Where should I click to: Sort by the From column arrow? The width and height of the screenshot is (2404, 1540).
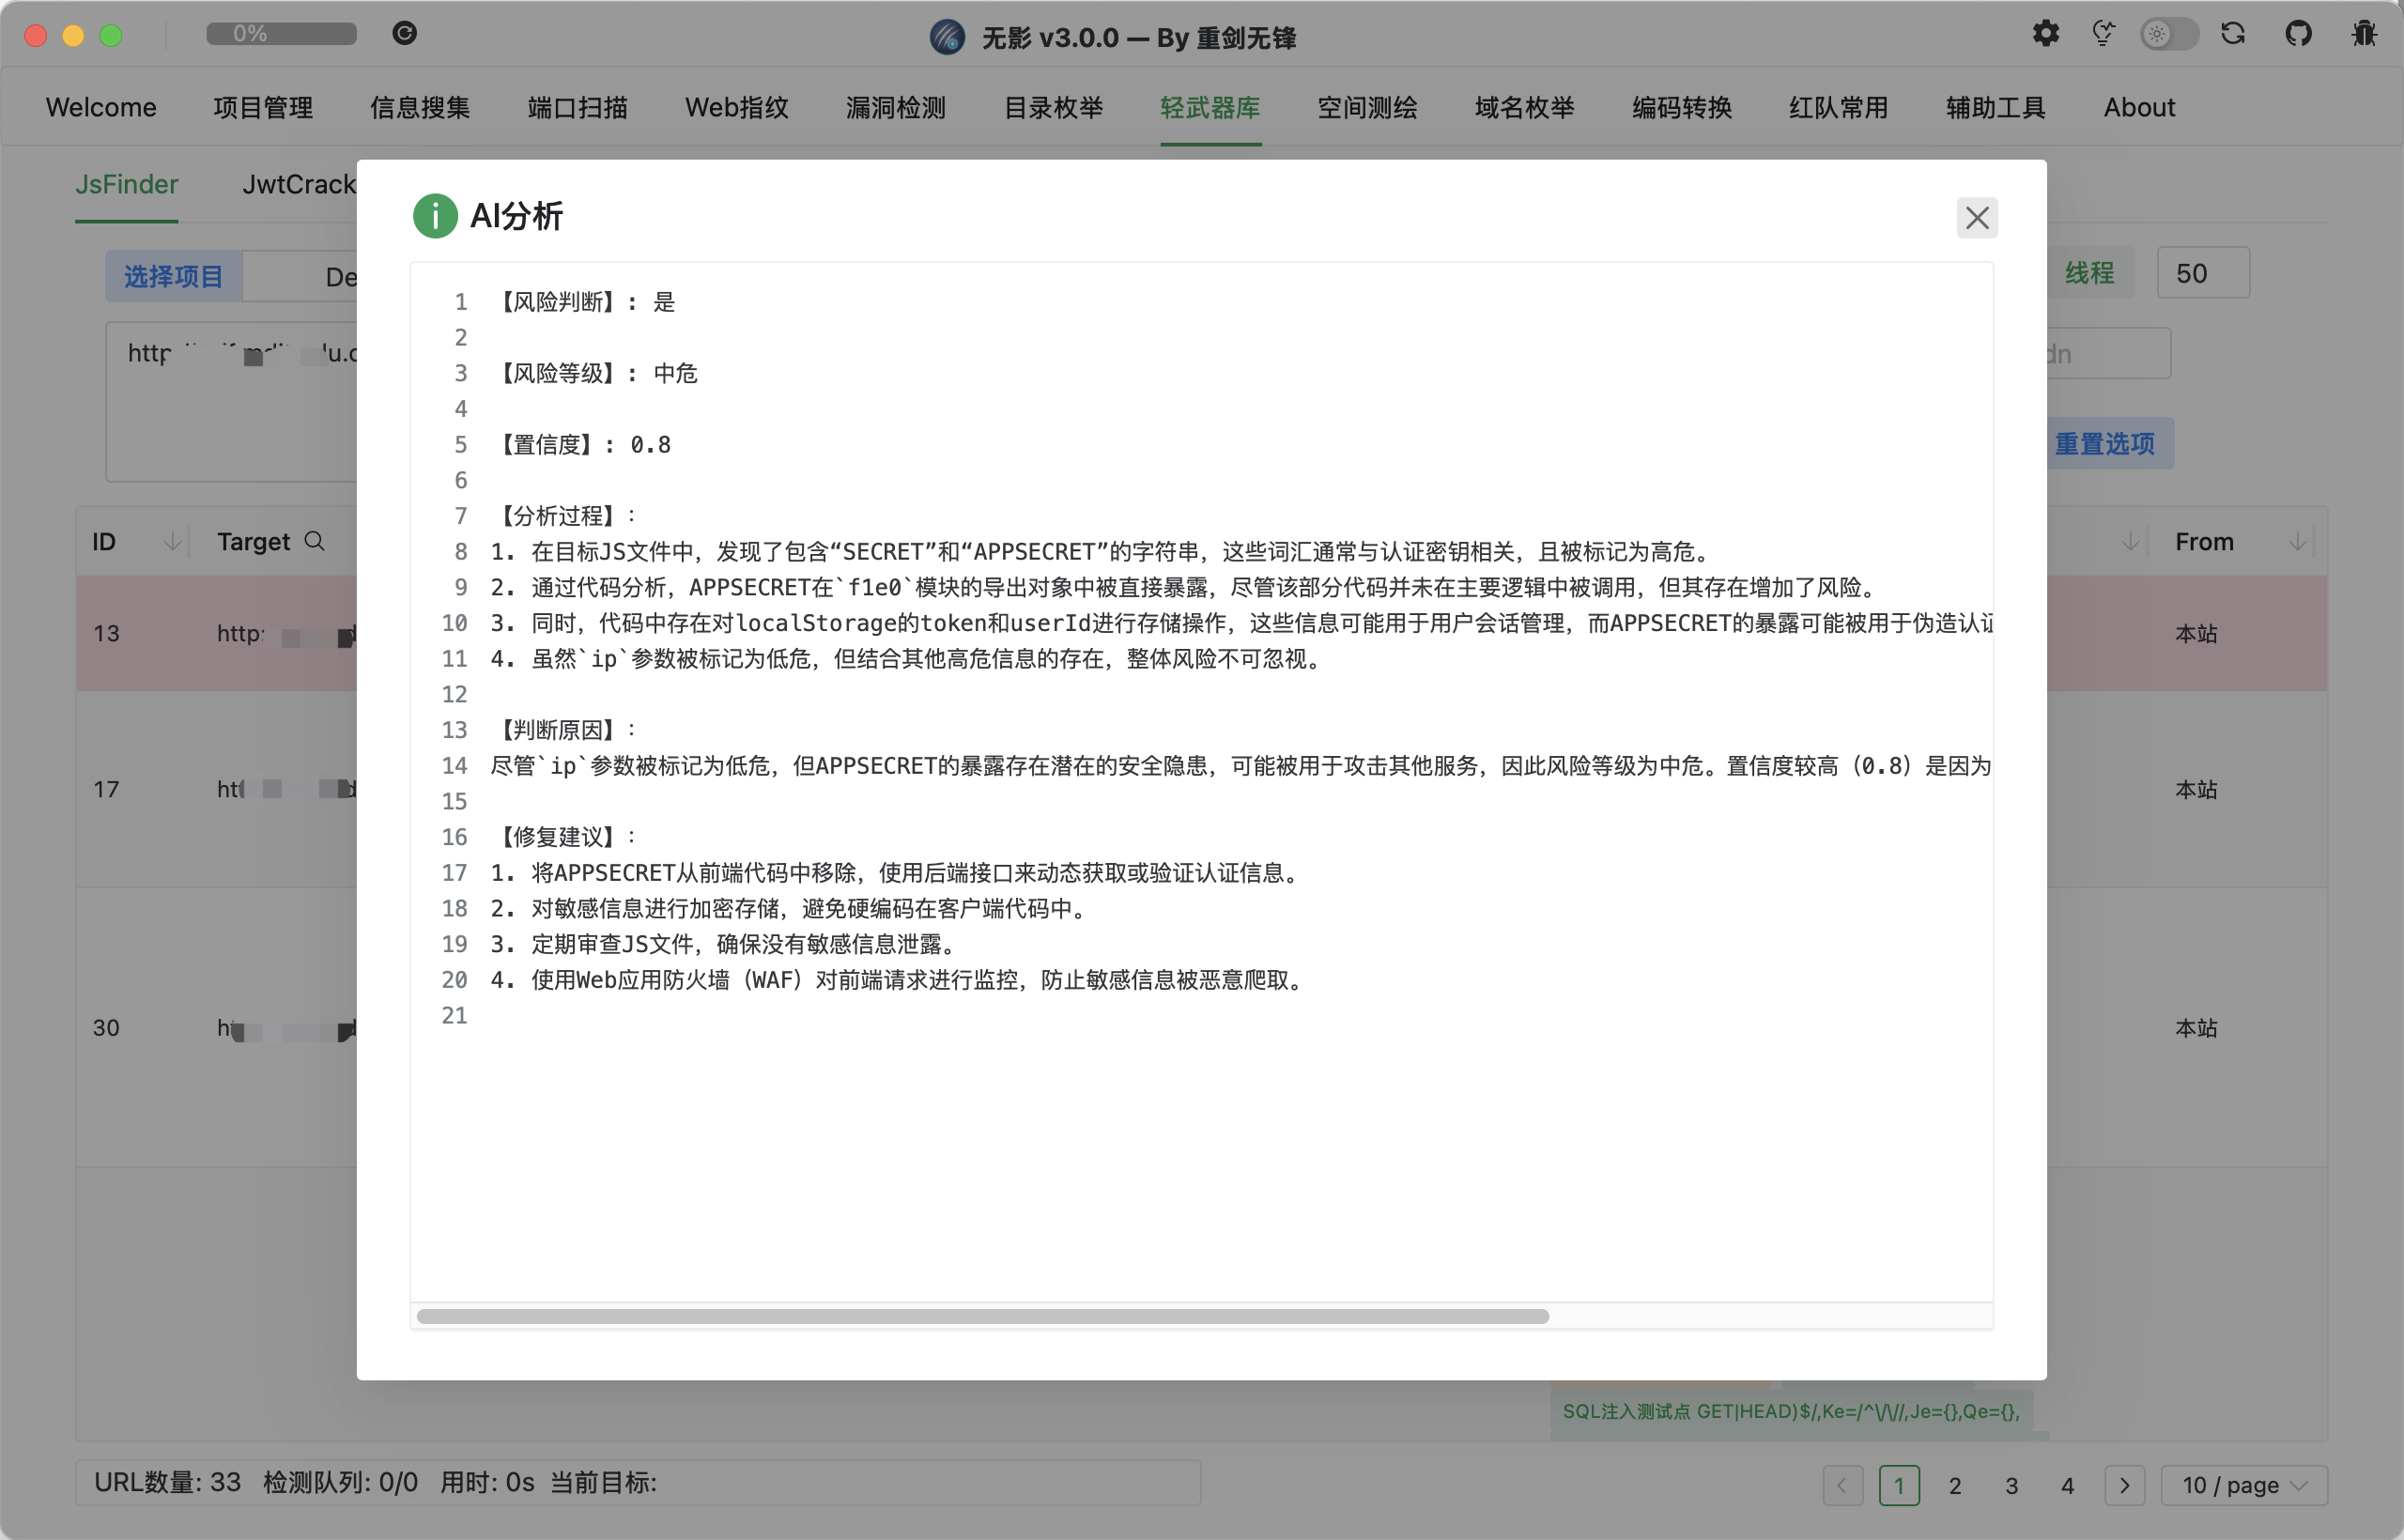click(2297, 541)
